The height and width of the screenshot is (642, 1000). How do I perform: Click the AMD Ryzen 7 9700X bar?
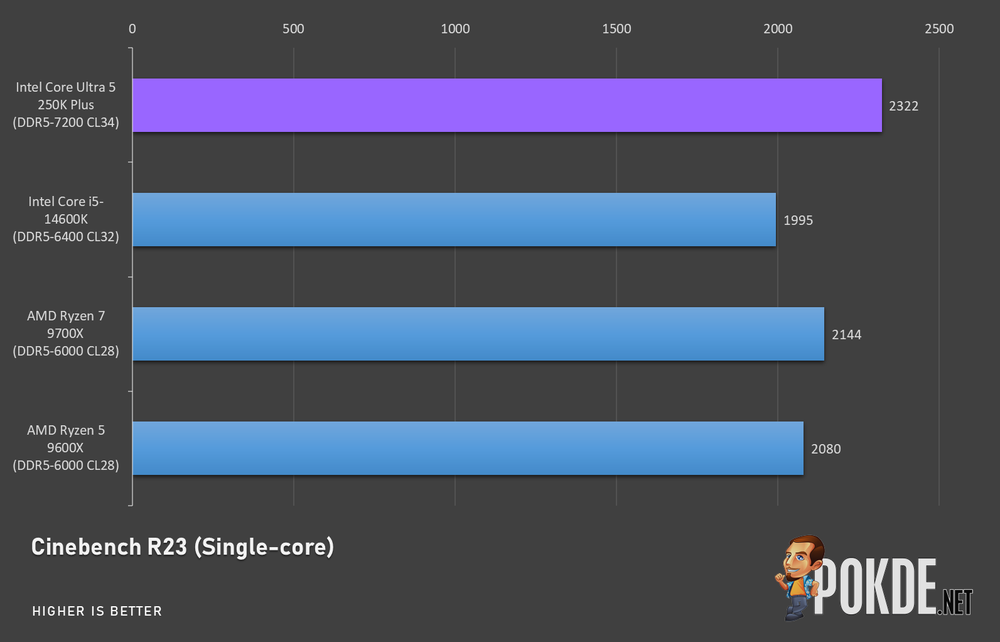478,334
